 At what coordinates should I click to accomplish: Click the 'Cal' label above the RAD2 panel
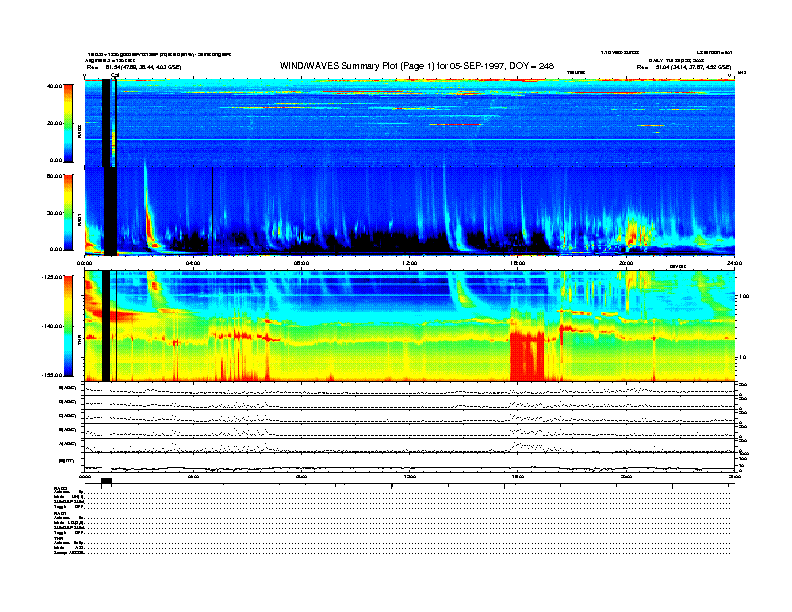(x=115, y=76)
